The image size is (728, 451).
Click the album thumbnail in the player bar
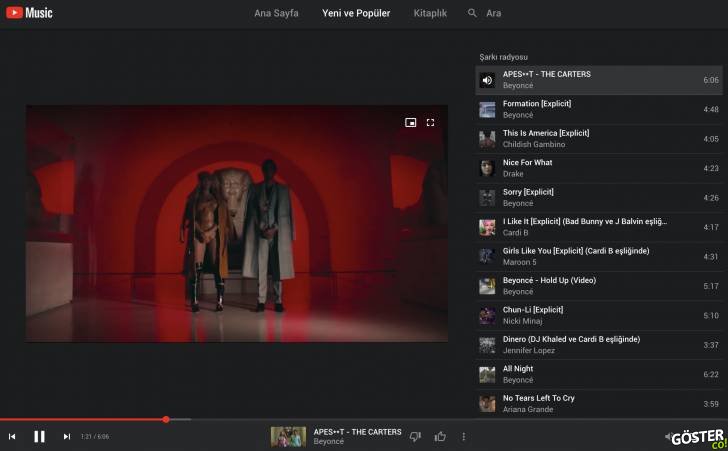click(288, 437)
